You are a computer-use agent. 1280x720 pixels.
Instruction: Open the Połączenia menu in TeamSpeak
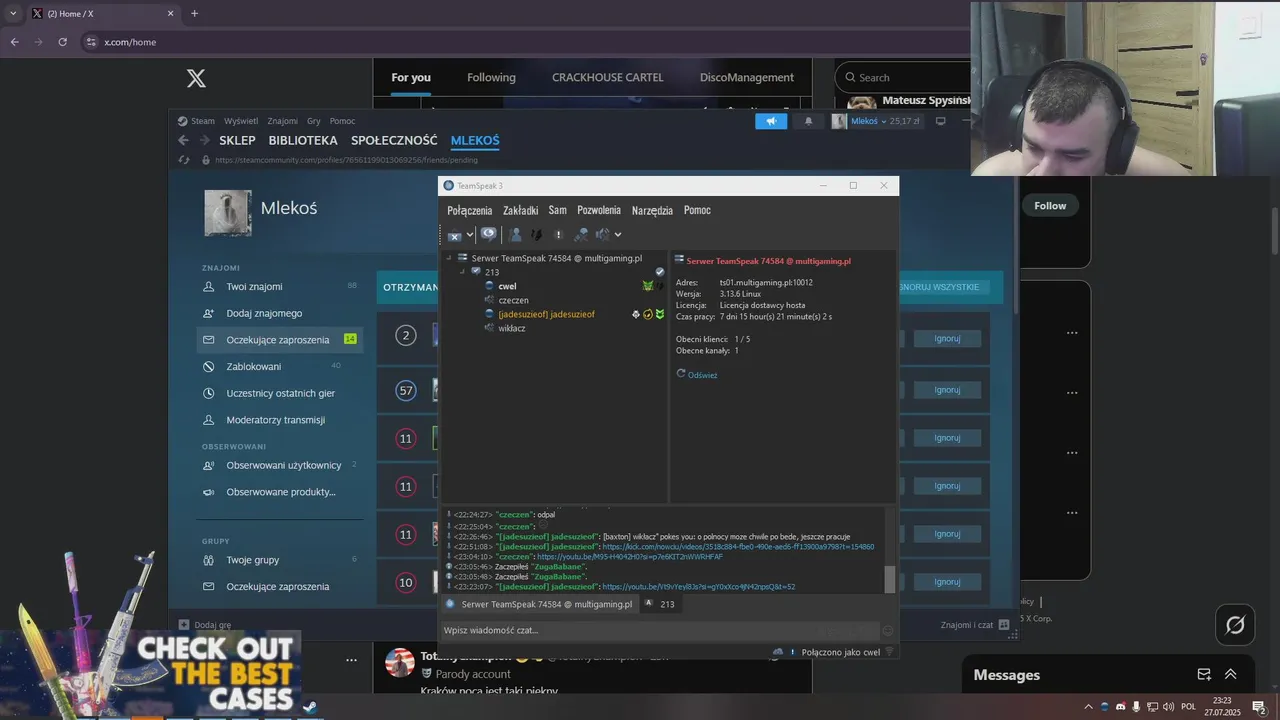pyautogui.click(x=470, y=210)
